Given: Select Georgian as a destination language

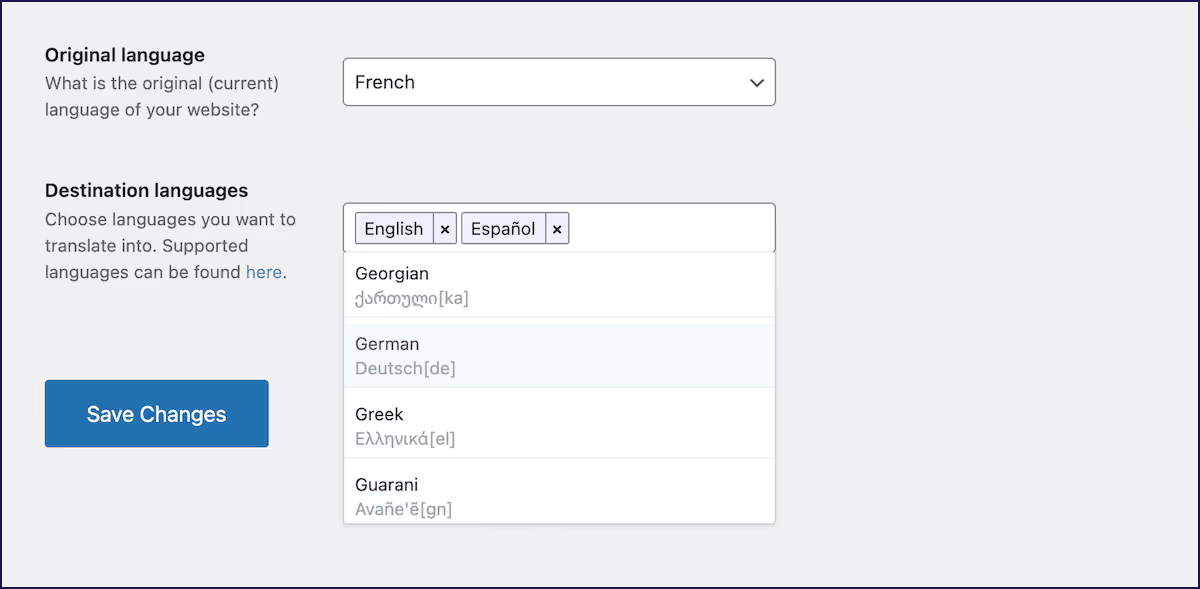Looking at the screenshot, I should pyautogui.click(x=560, y=284).
